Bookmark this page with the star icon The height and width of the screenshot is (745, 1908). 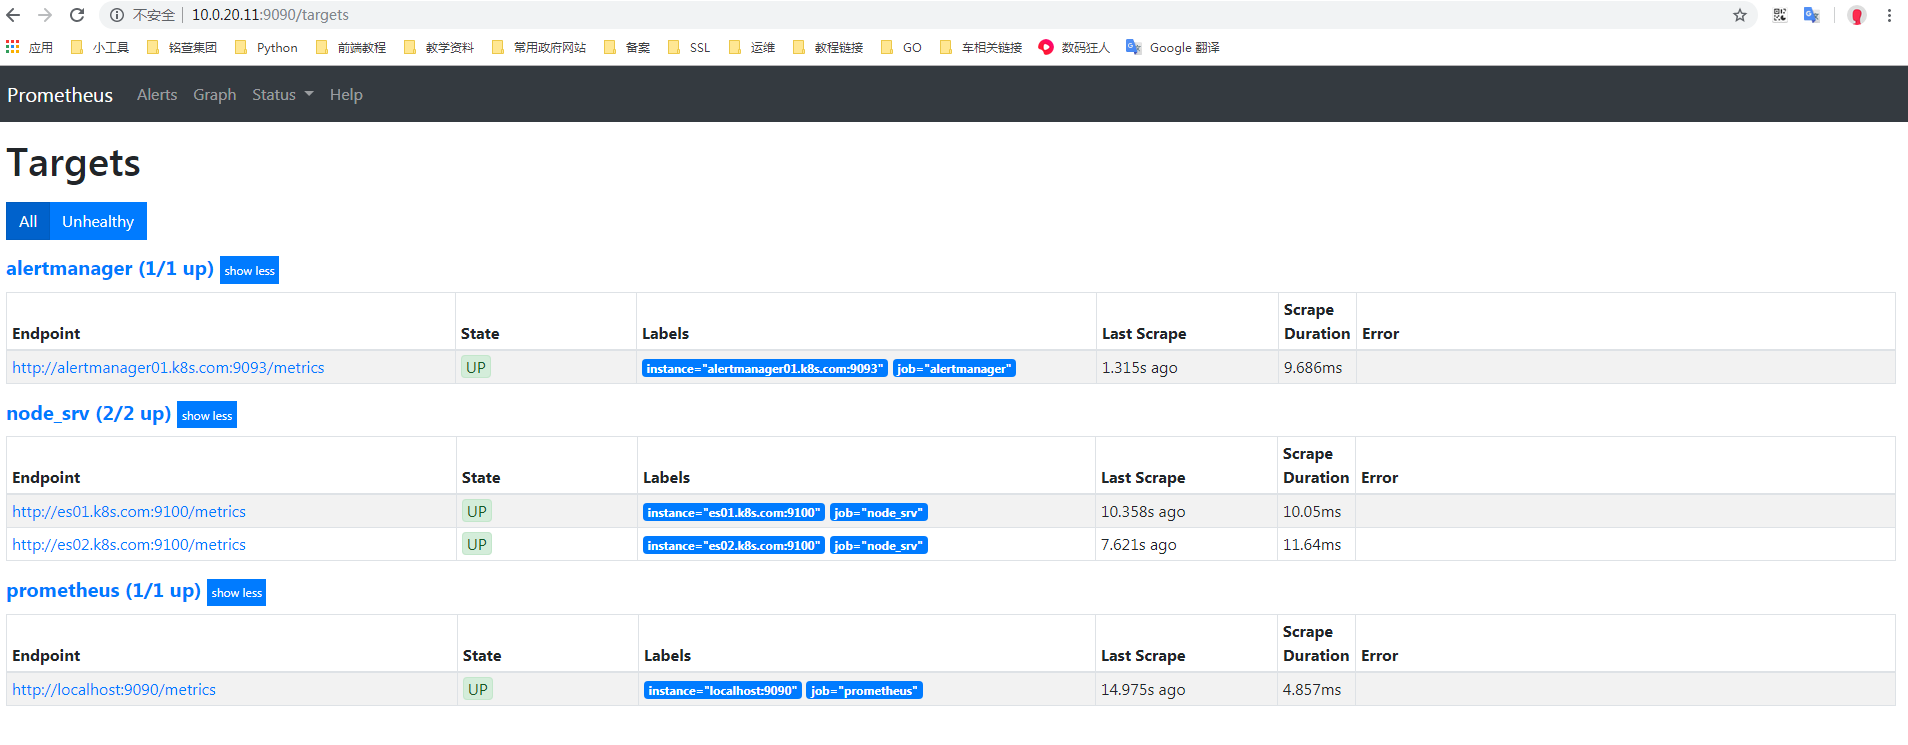[x=1740, y=15]
